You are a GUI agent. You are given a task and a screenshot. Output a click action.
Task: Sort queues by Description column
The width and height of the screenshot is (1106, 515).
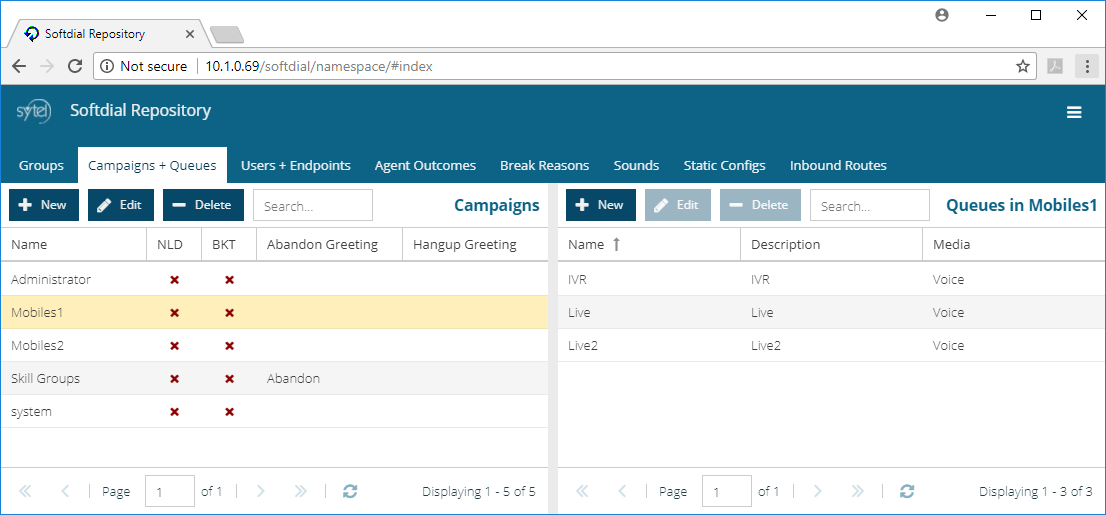[832, 245]
